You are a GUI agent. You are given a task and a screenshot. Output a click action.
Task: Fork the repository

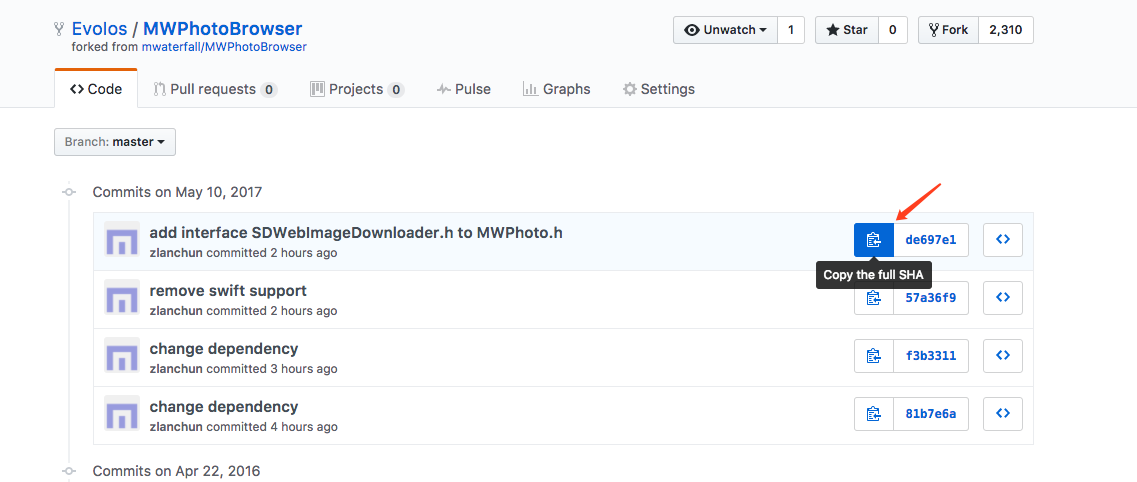coord(948,30)
